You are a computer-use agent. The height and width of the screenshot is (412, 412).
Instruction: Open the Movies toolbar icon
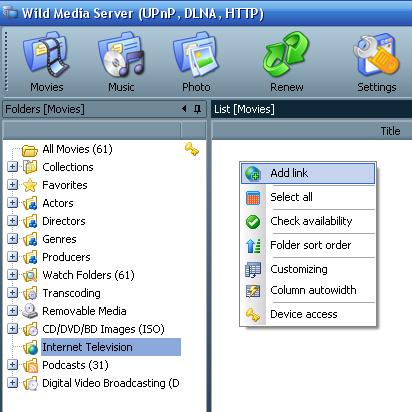click(x=46, y=54)
